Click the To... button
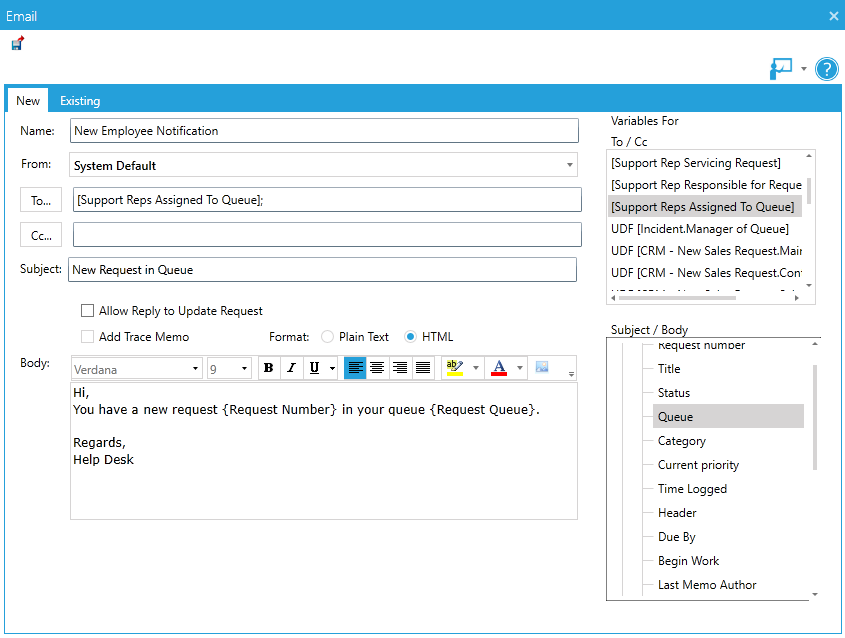Image resolution: width=845 pixels, height=638 pixels. click(41, 200)
